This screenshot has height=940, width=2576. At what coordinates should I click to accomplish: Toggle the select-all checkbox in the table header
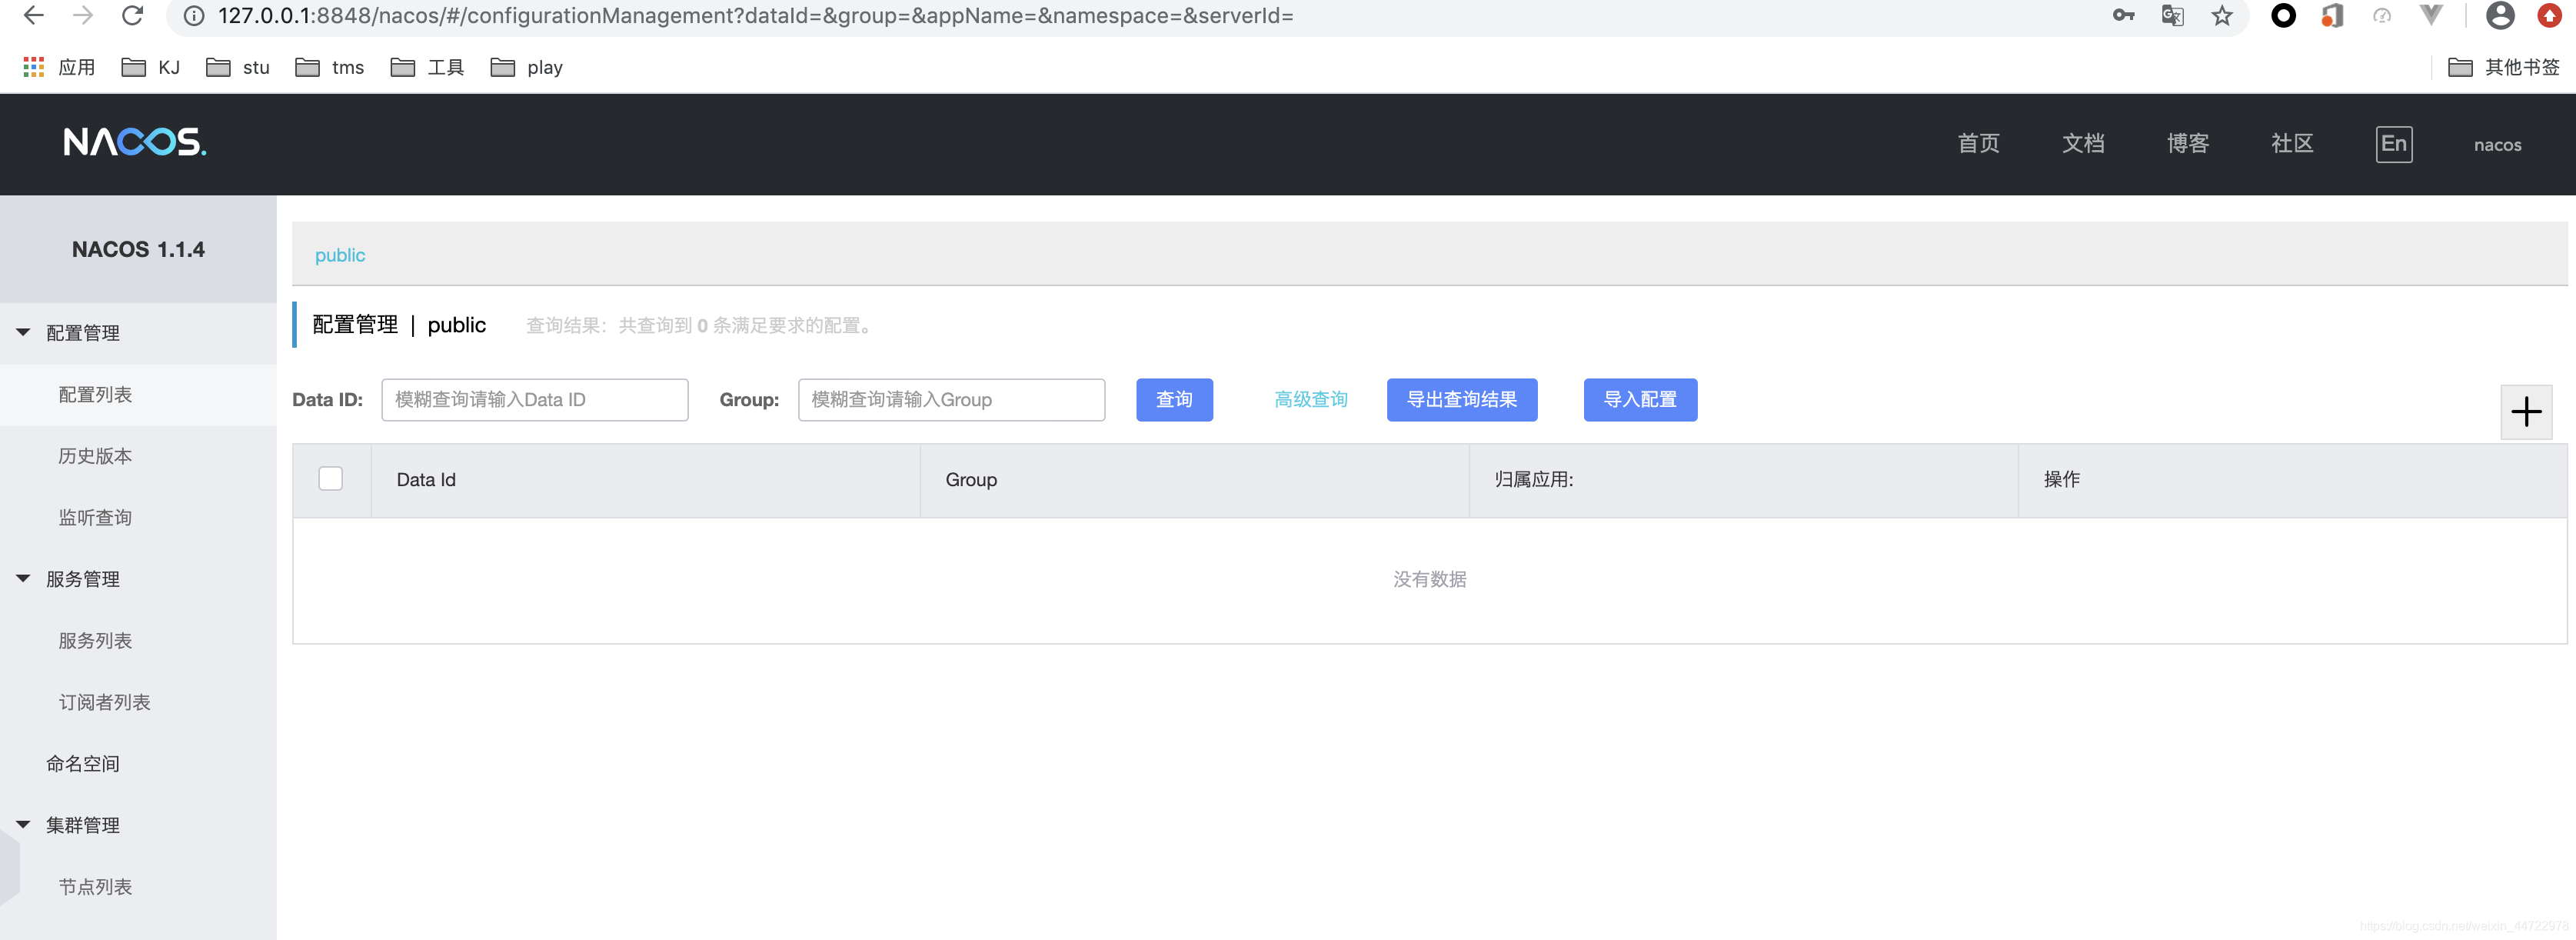click(x=330, y=479)
